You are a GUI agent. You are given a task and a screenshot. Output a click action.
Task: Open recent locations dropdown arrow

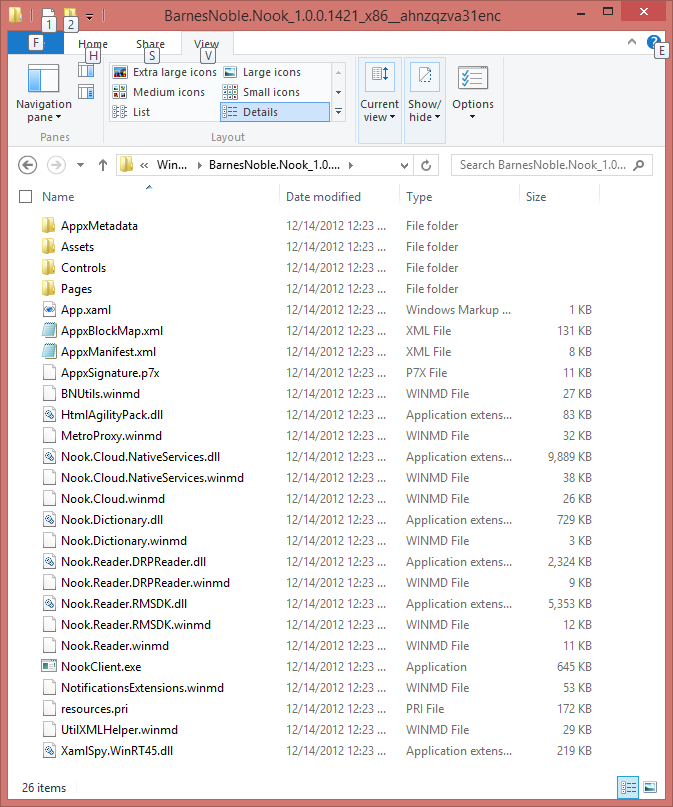pos(80,165)
